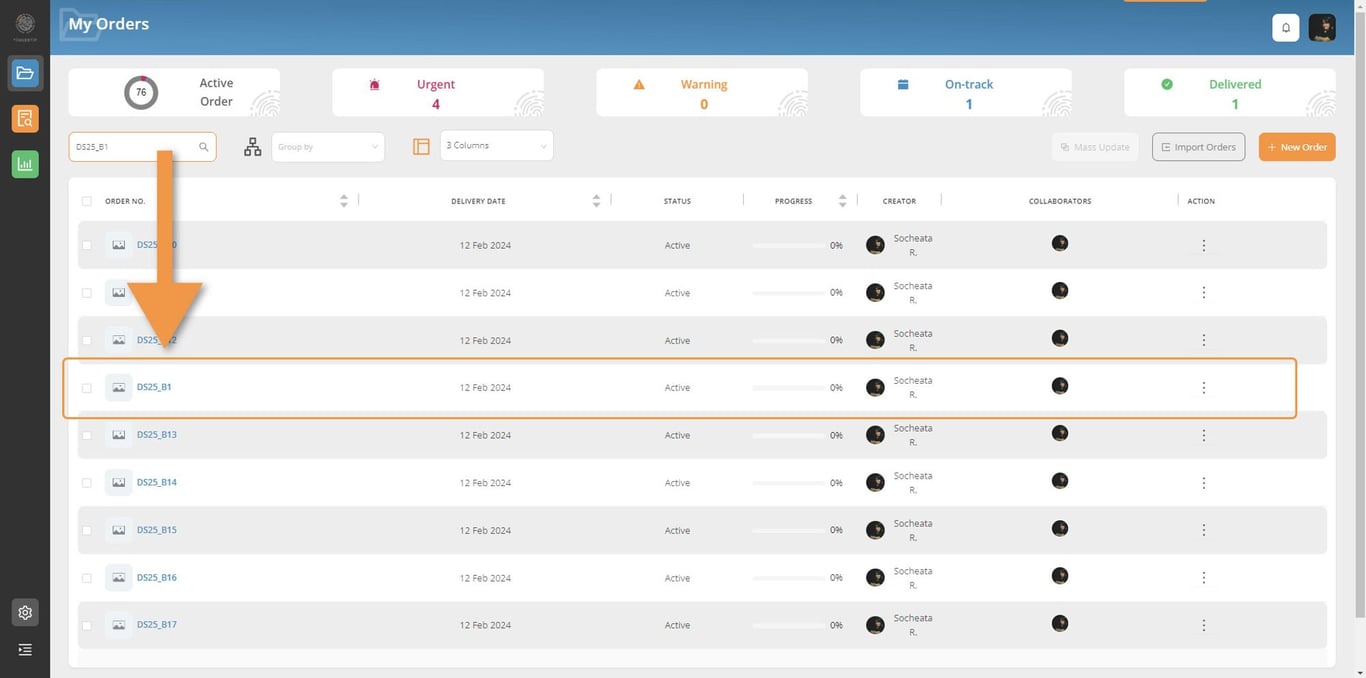This screenshot has width=1366, height=678.
Task: Sort by Order No. column arrows
Action: [x=344, y=201]
